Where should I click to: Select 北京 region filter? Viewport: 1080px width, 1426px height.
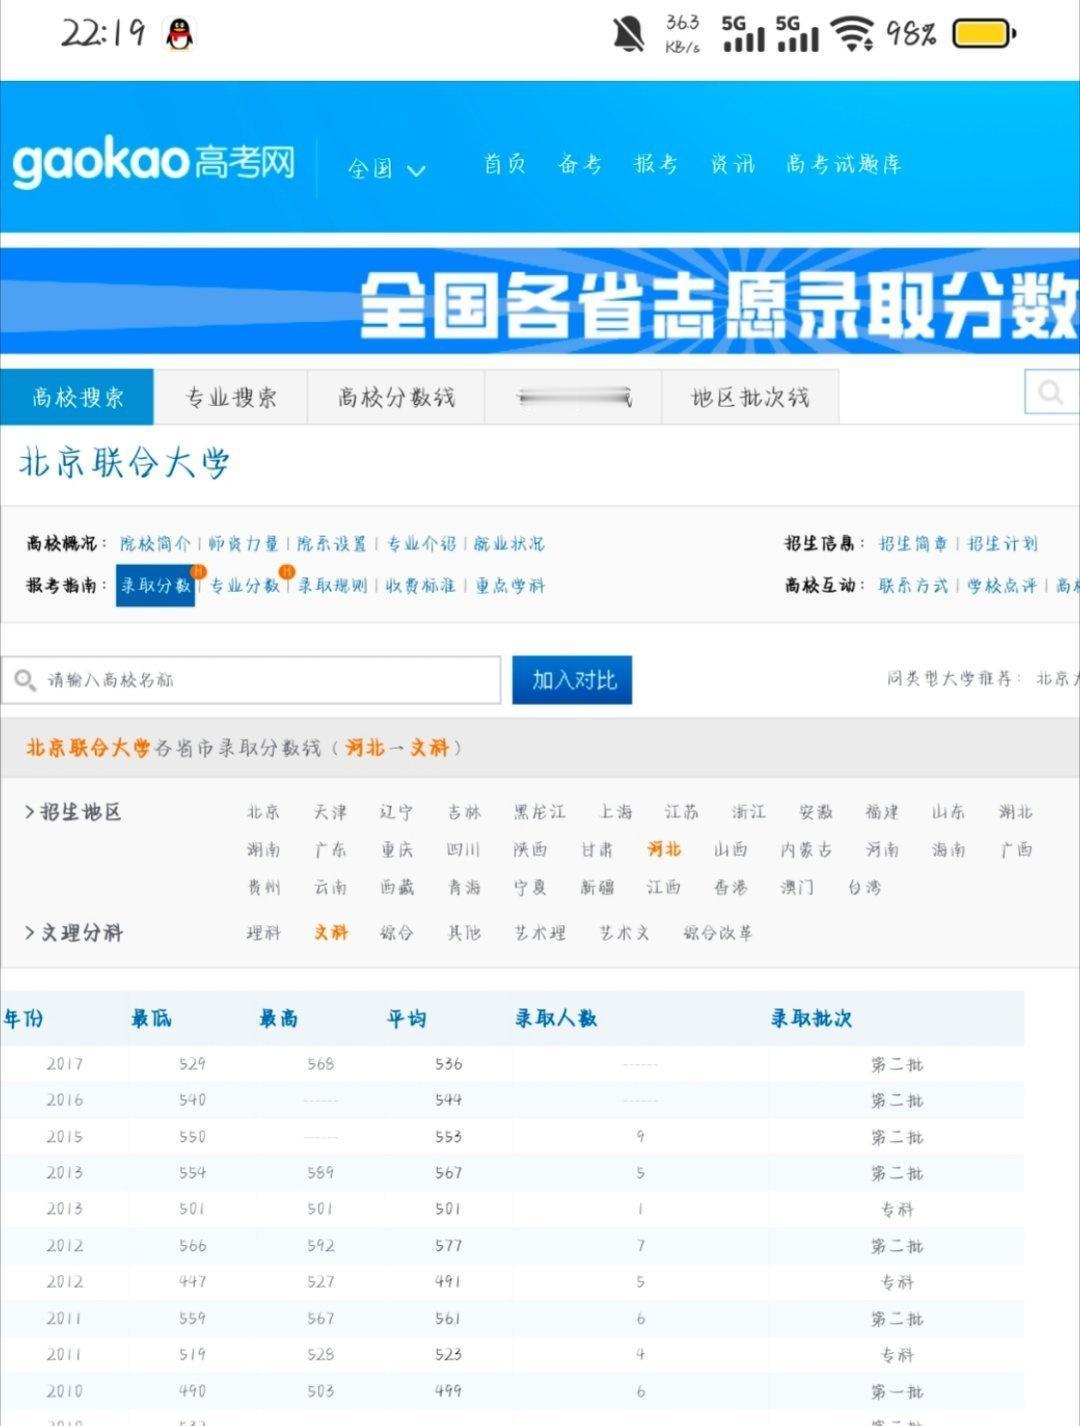point(264,812)
